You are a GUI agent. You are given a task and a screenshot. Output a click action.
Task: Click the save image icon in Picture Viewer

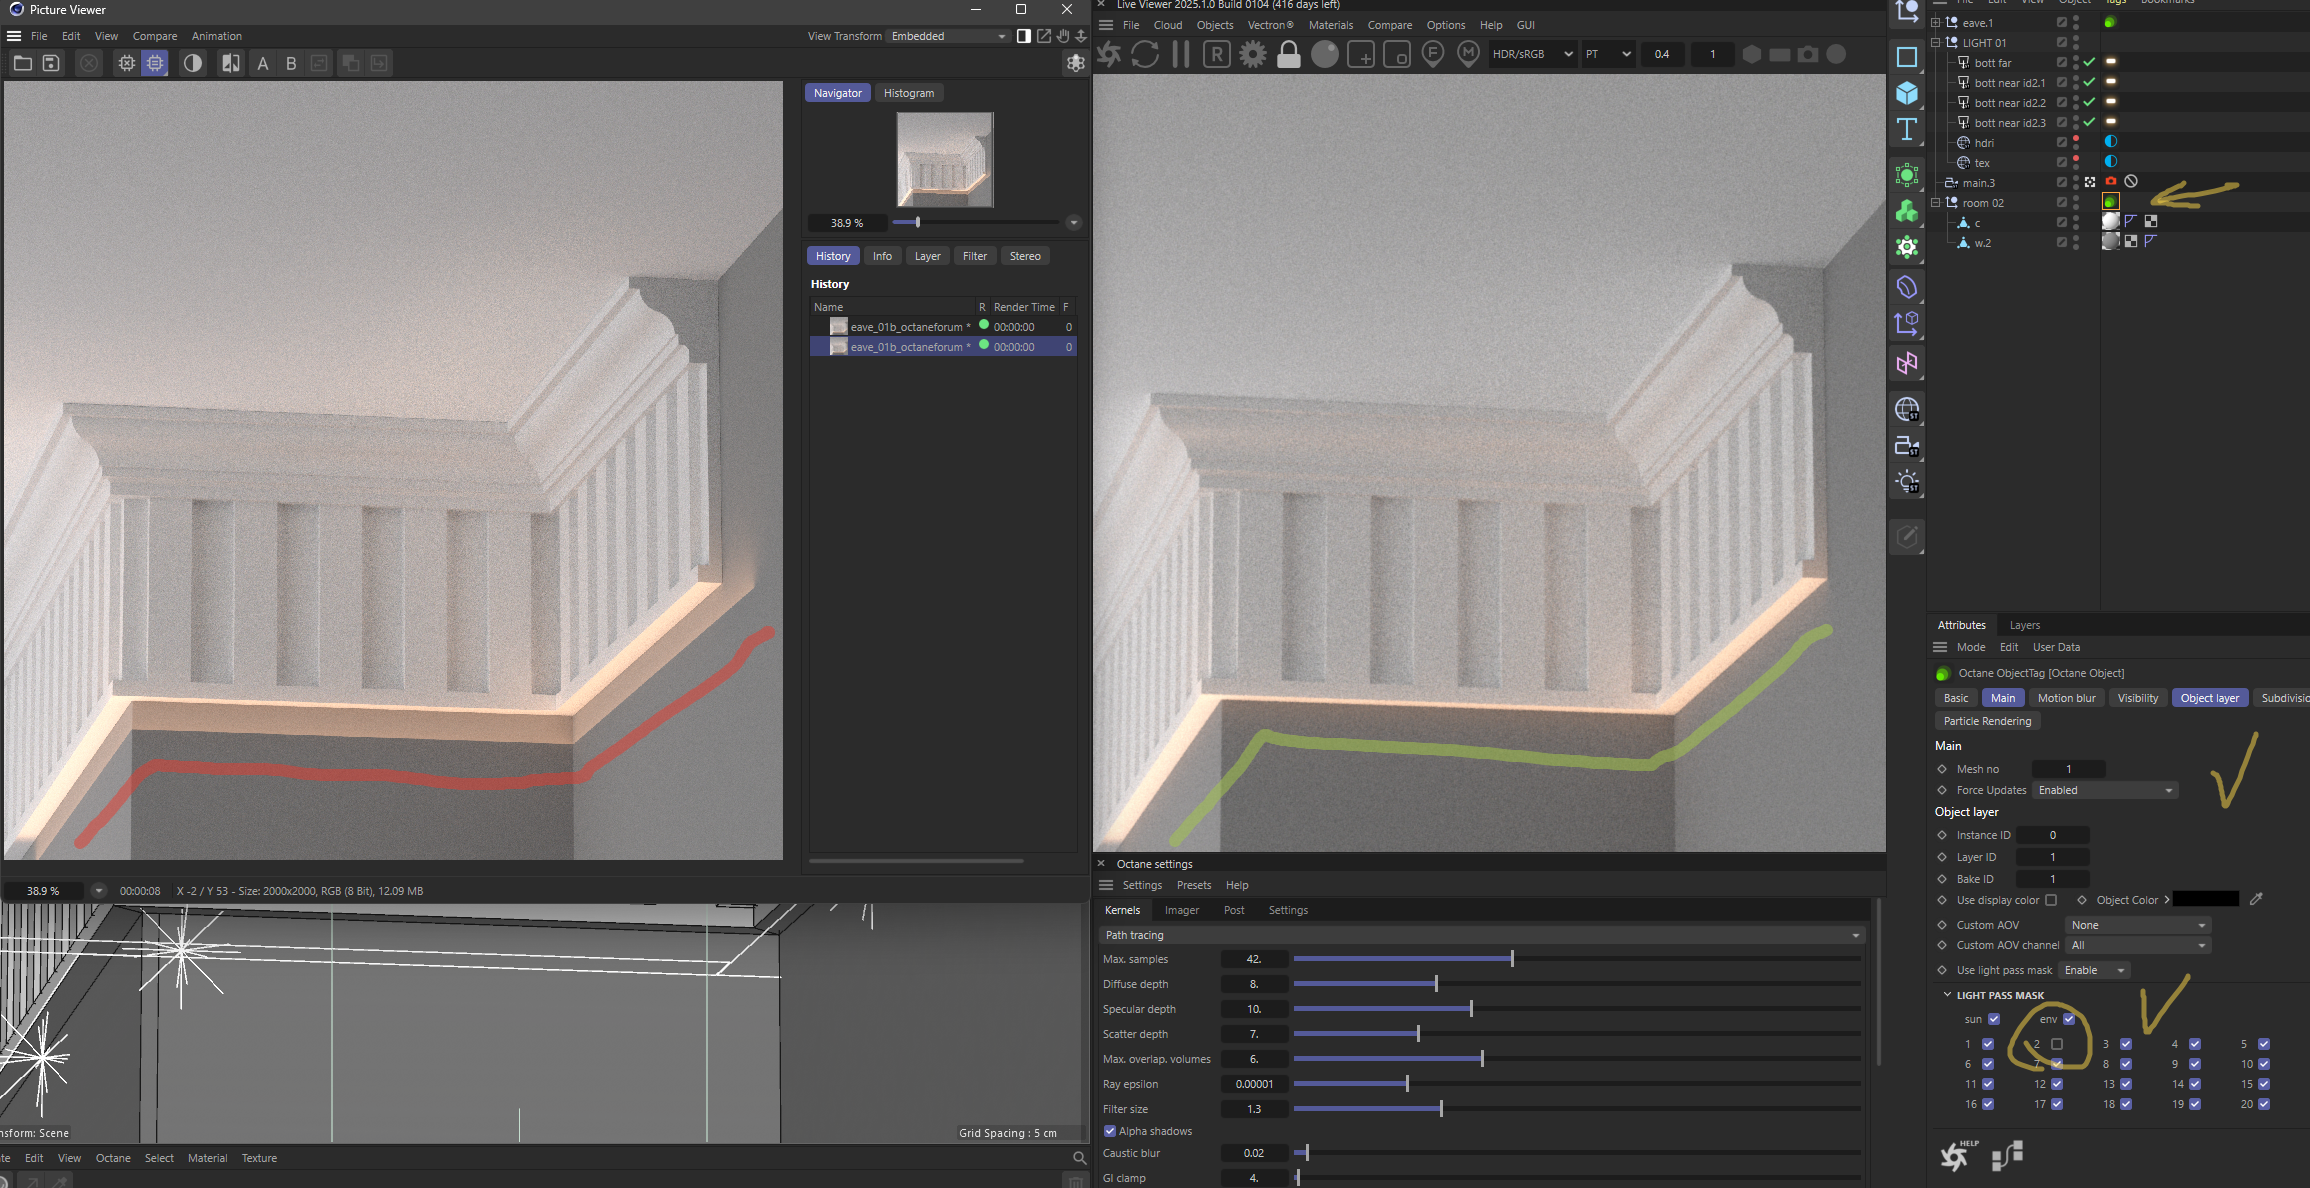(51, 63)
